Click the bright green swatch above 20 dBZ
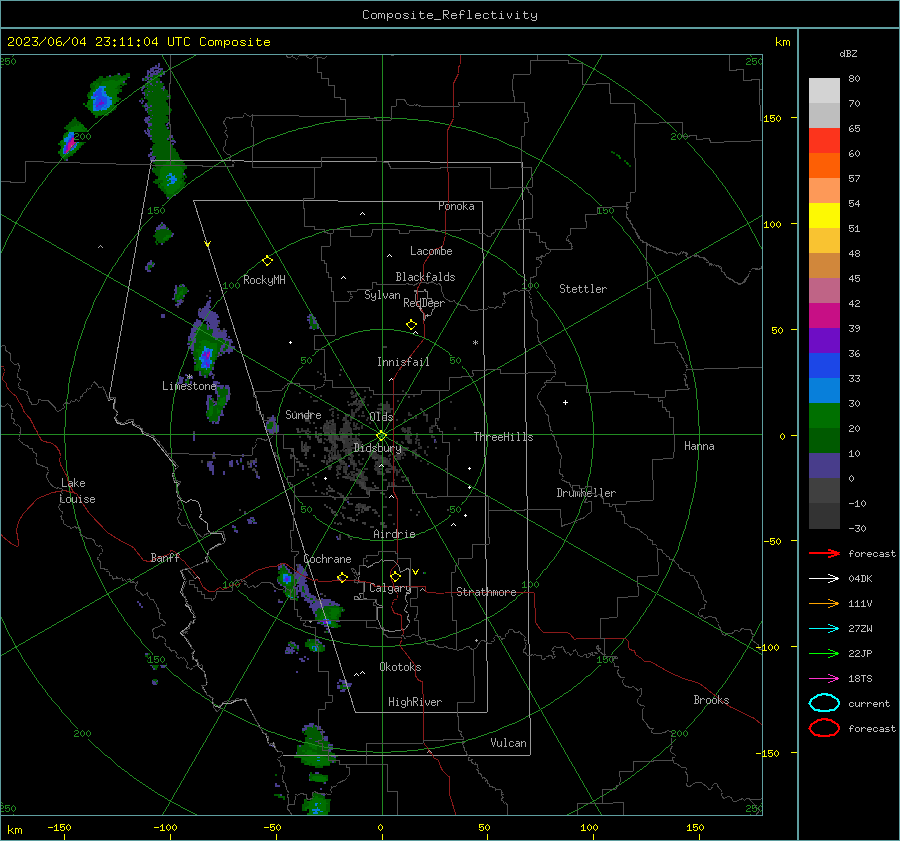900x841 pixels. [824, 416]
